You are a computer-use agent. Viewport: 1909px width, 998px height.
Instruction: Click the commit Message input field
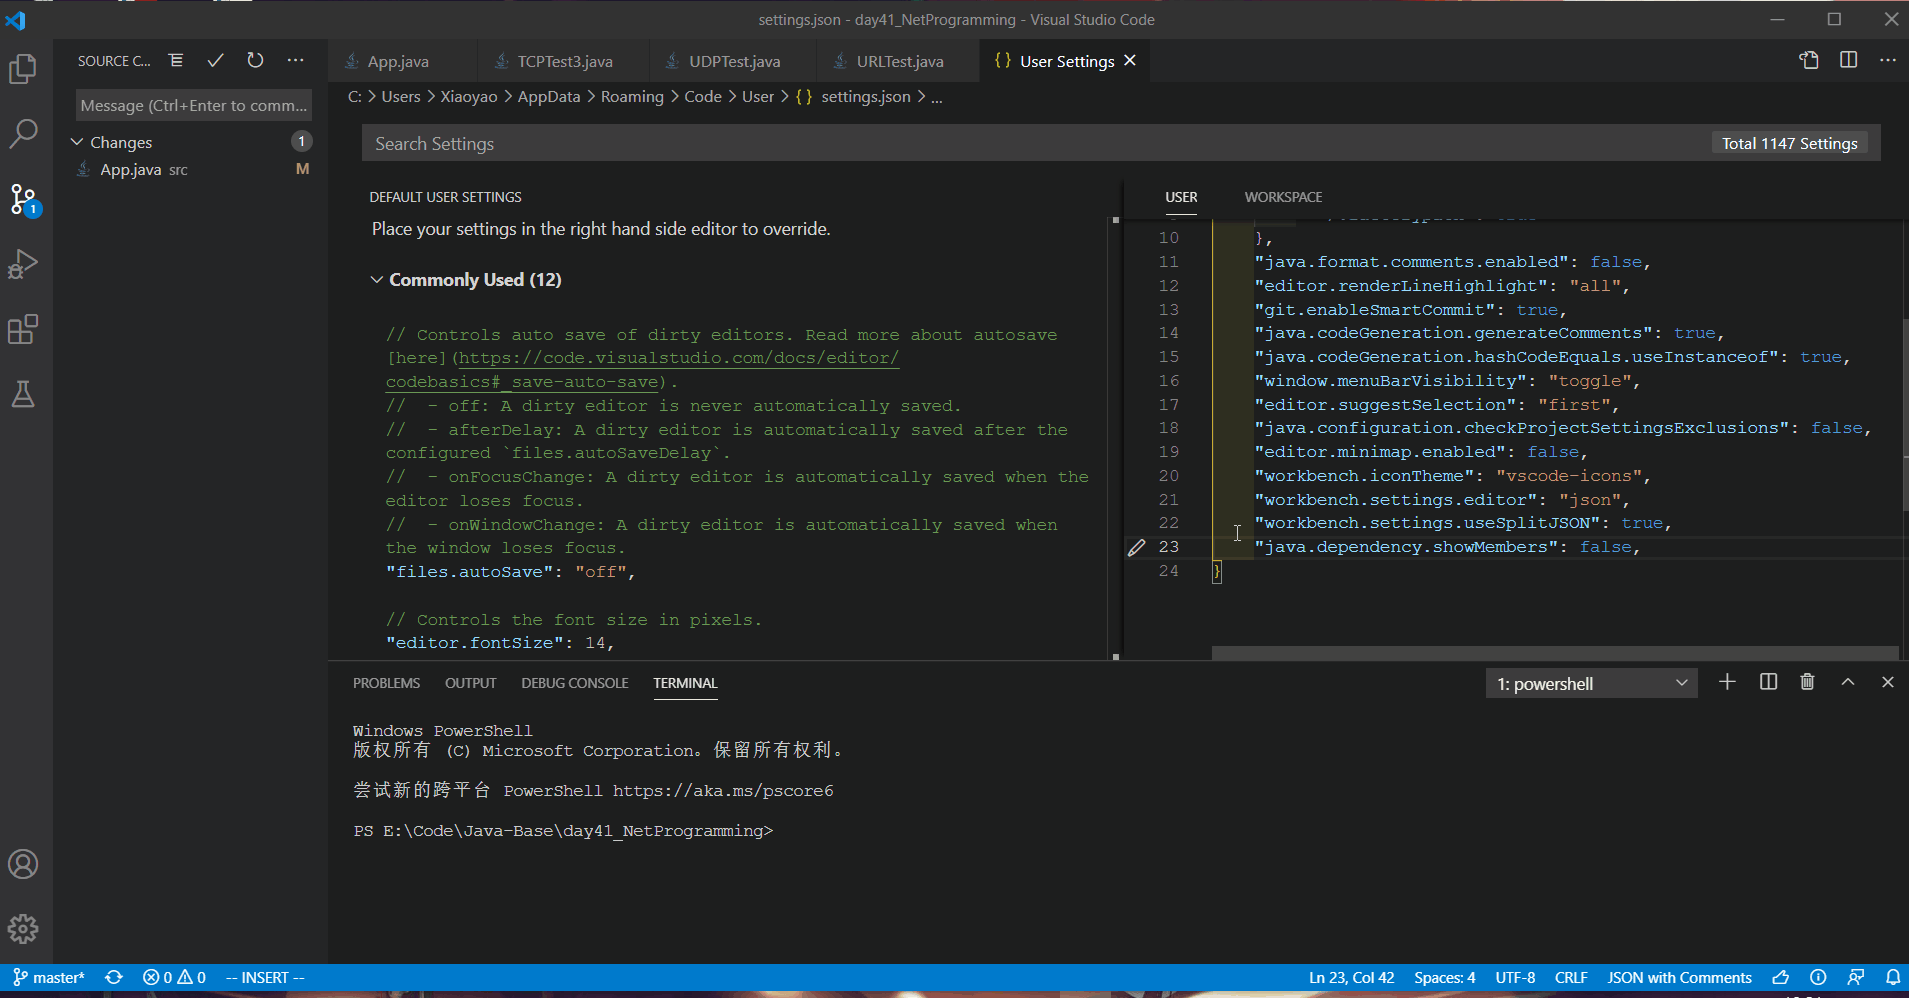coord(194,105)
